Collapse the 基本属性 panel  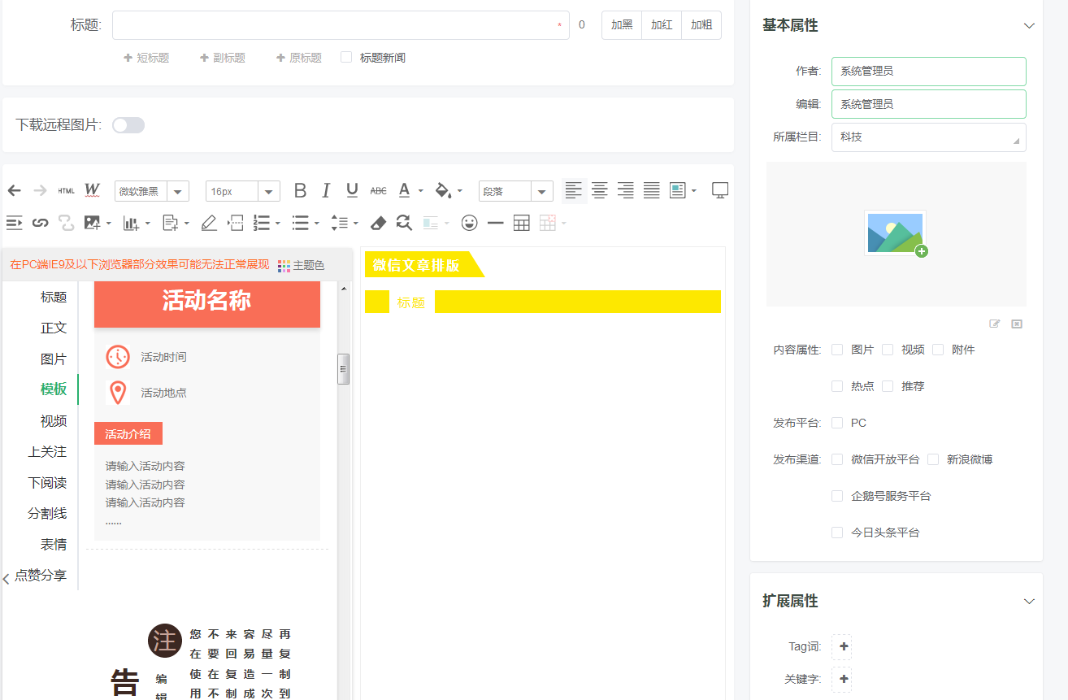point(1030,25)
